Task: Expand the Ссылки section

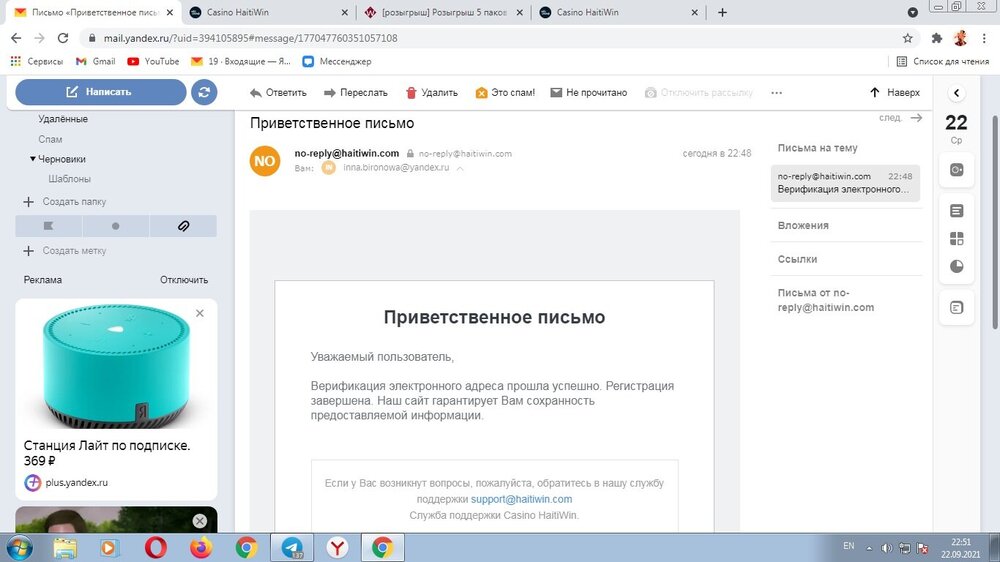Action: [x=797, y=259]
